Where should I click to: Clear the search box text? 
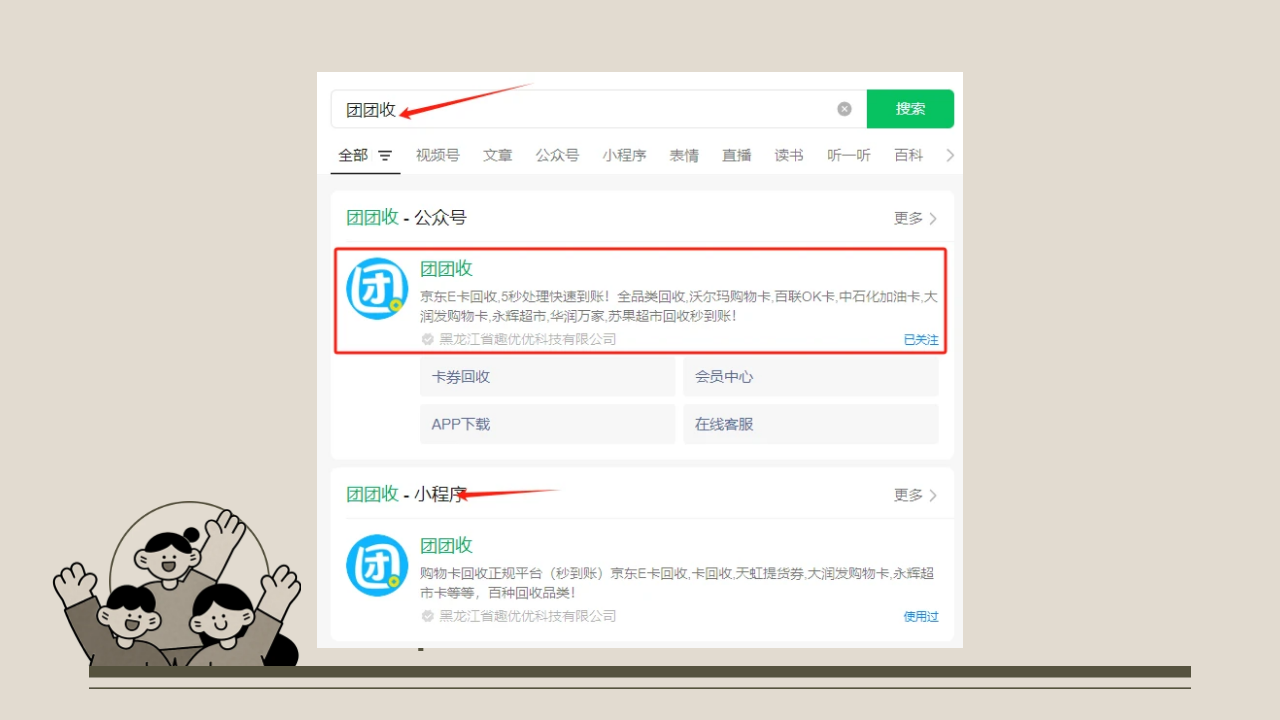pyautogui.click(x=844, y=109)
